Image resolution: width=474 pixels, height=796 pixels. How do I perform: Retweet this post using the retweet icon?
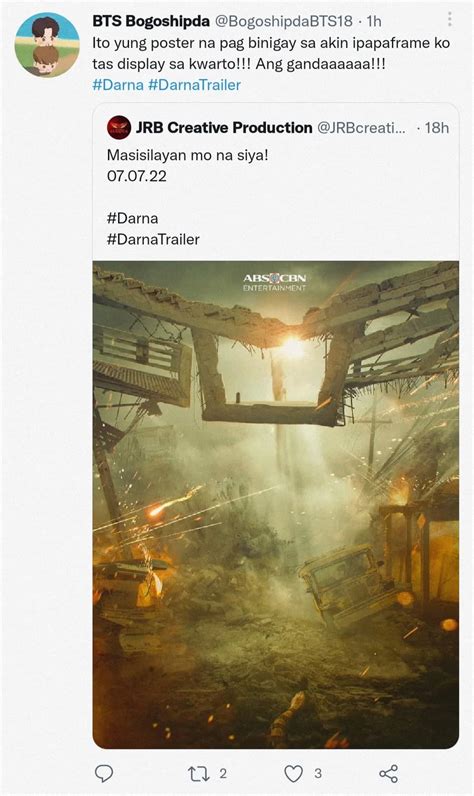198,774
